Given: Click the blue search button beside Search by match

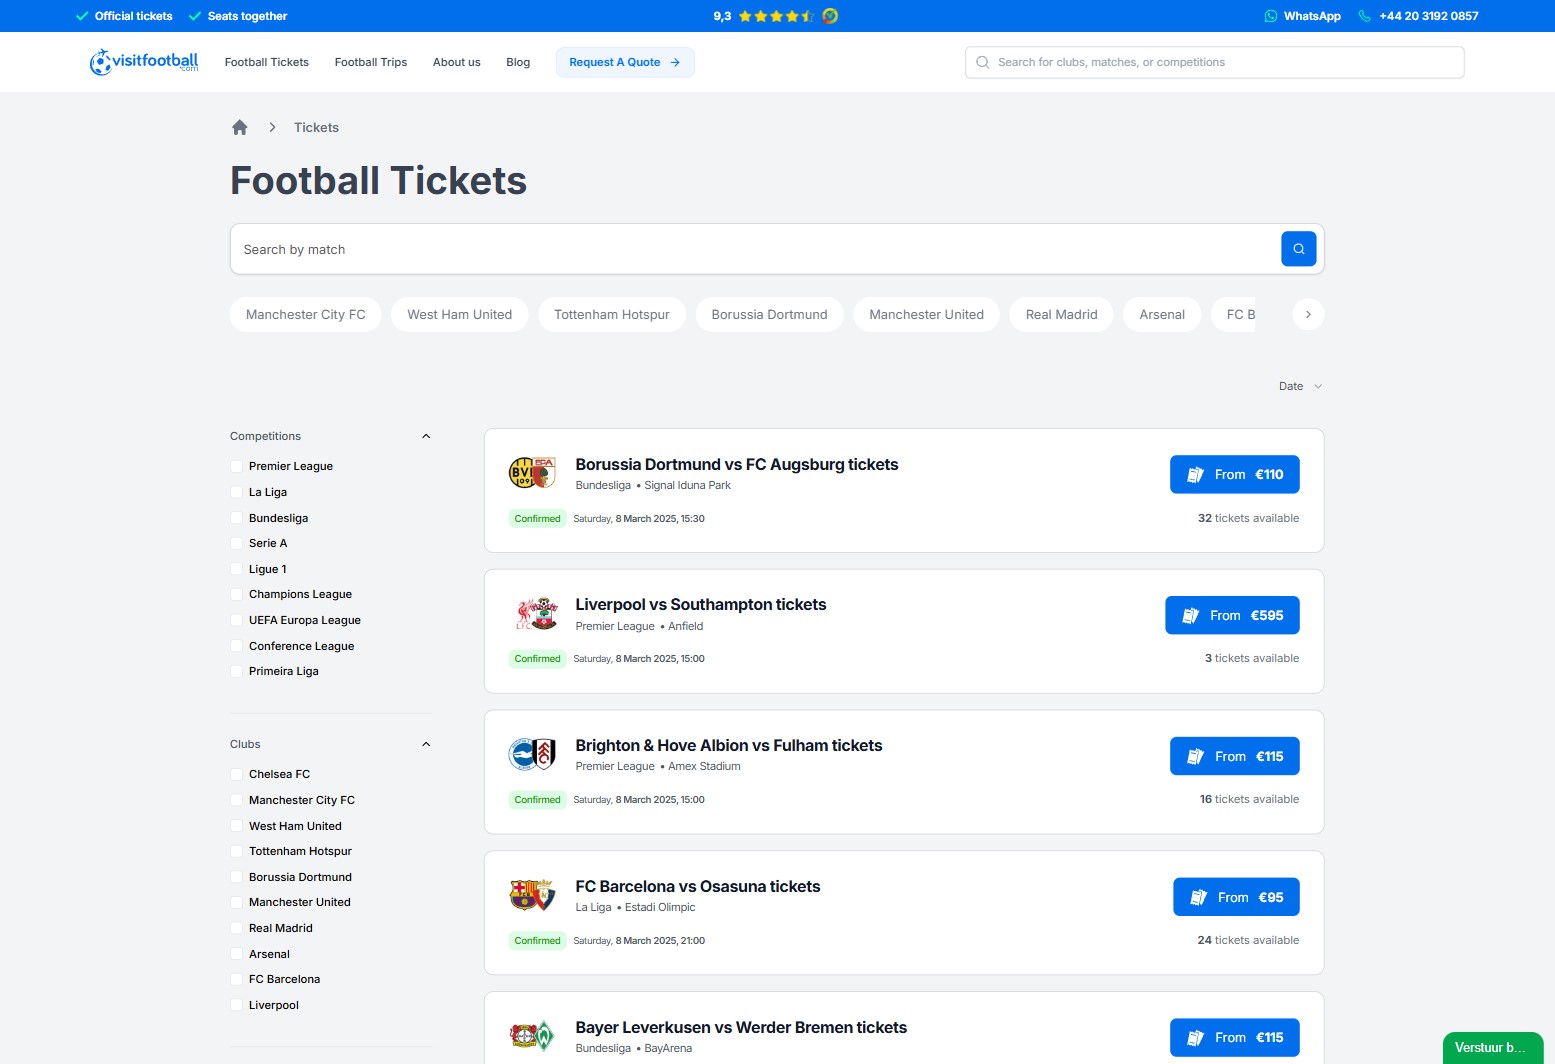Looking at the screenshot, I should [x=1298, y=248].
